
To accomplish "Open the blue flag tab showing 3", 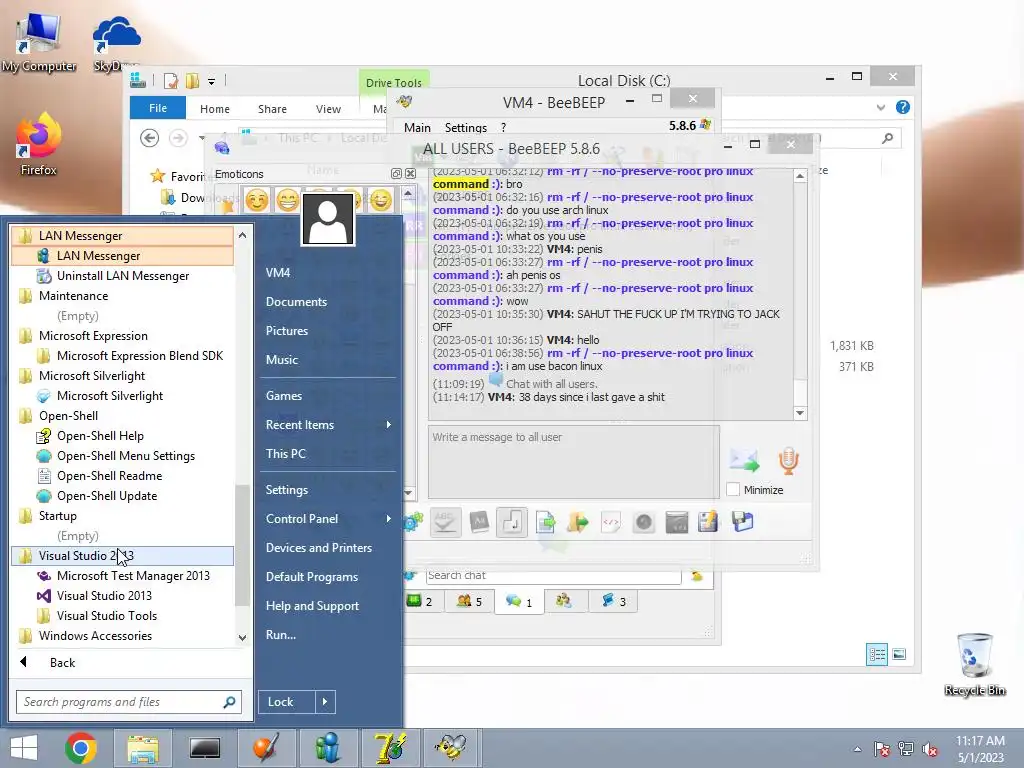I will click(x=613, y=601).
